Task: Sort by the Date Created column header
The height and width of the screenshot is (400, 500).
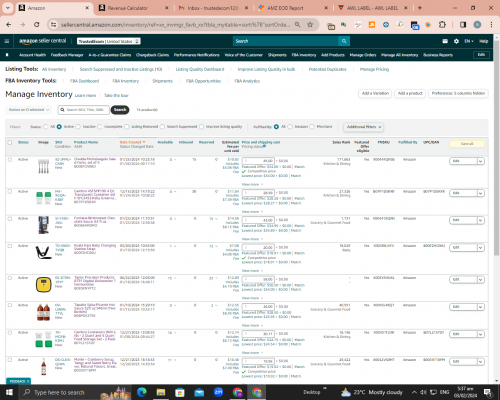Action: click(132, 142)
